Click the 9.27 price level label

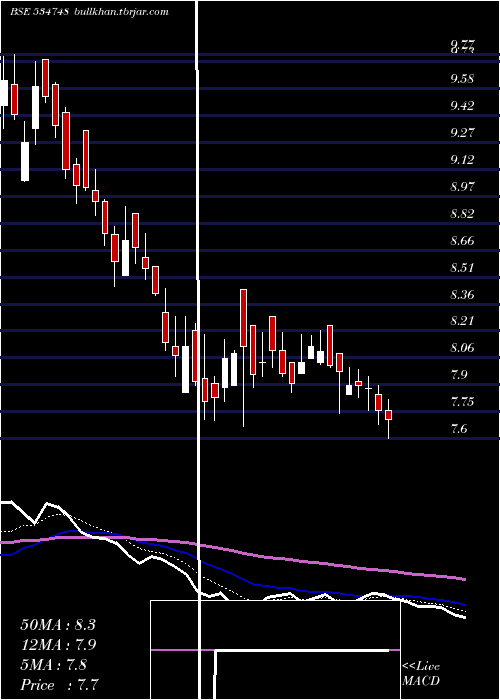tap(462, 133)
